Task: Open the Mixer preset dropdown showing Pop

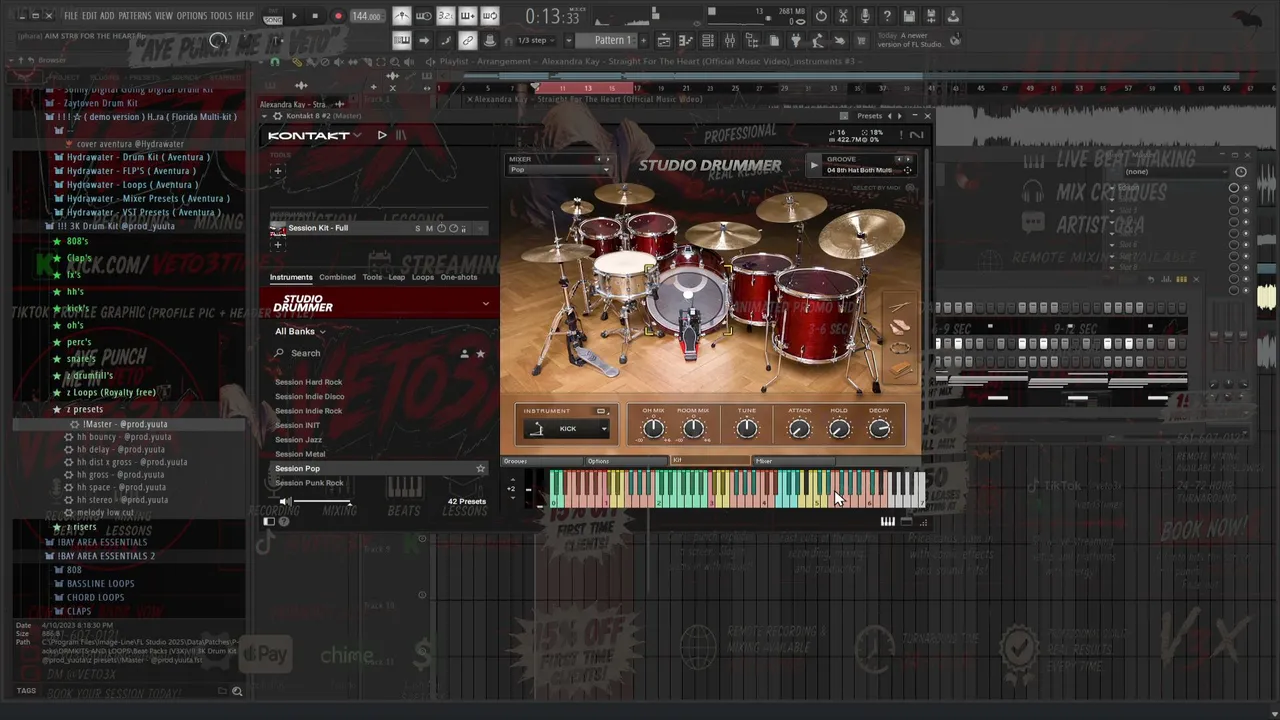Action: pos(559,169)
